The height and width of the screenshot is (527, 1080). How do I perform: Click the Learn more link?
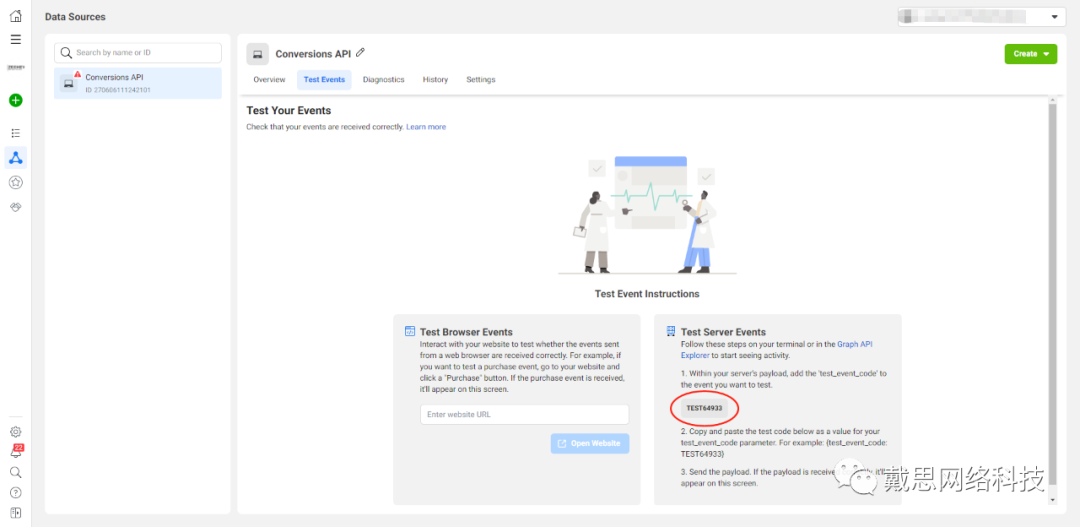click(x=426, y=127)
